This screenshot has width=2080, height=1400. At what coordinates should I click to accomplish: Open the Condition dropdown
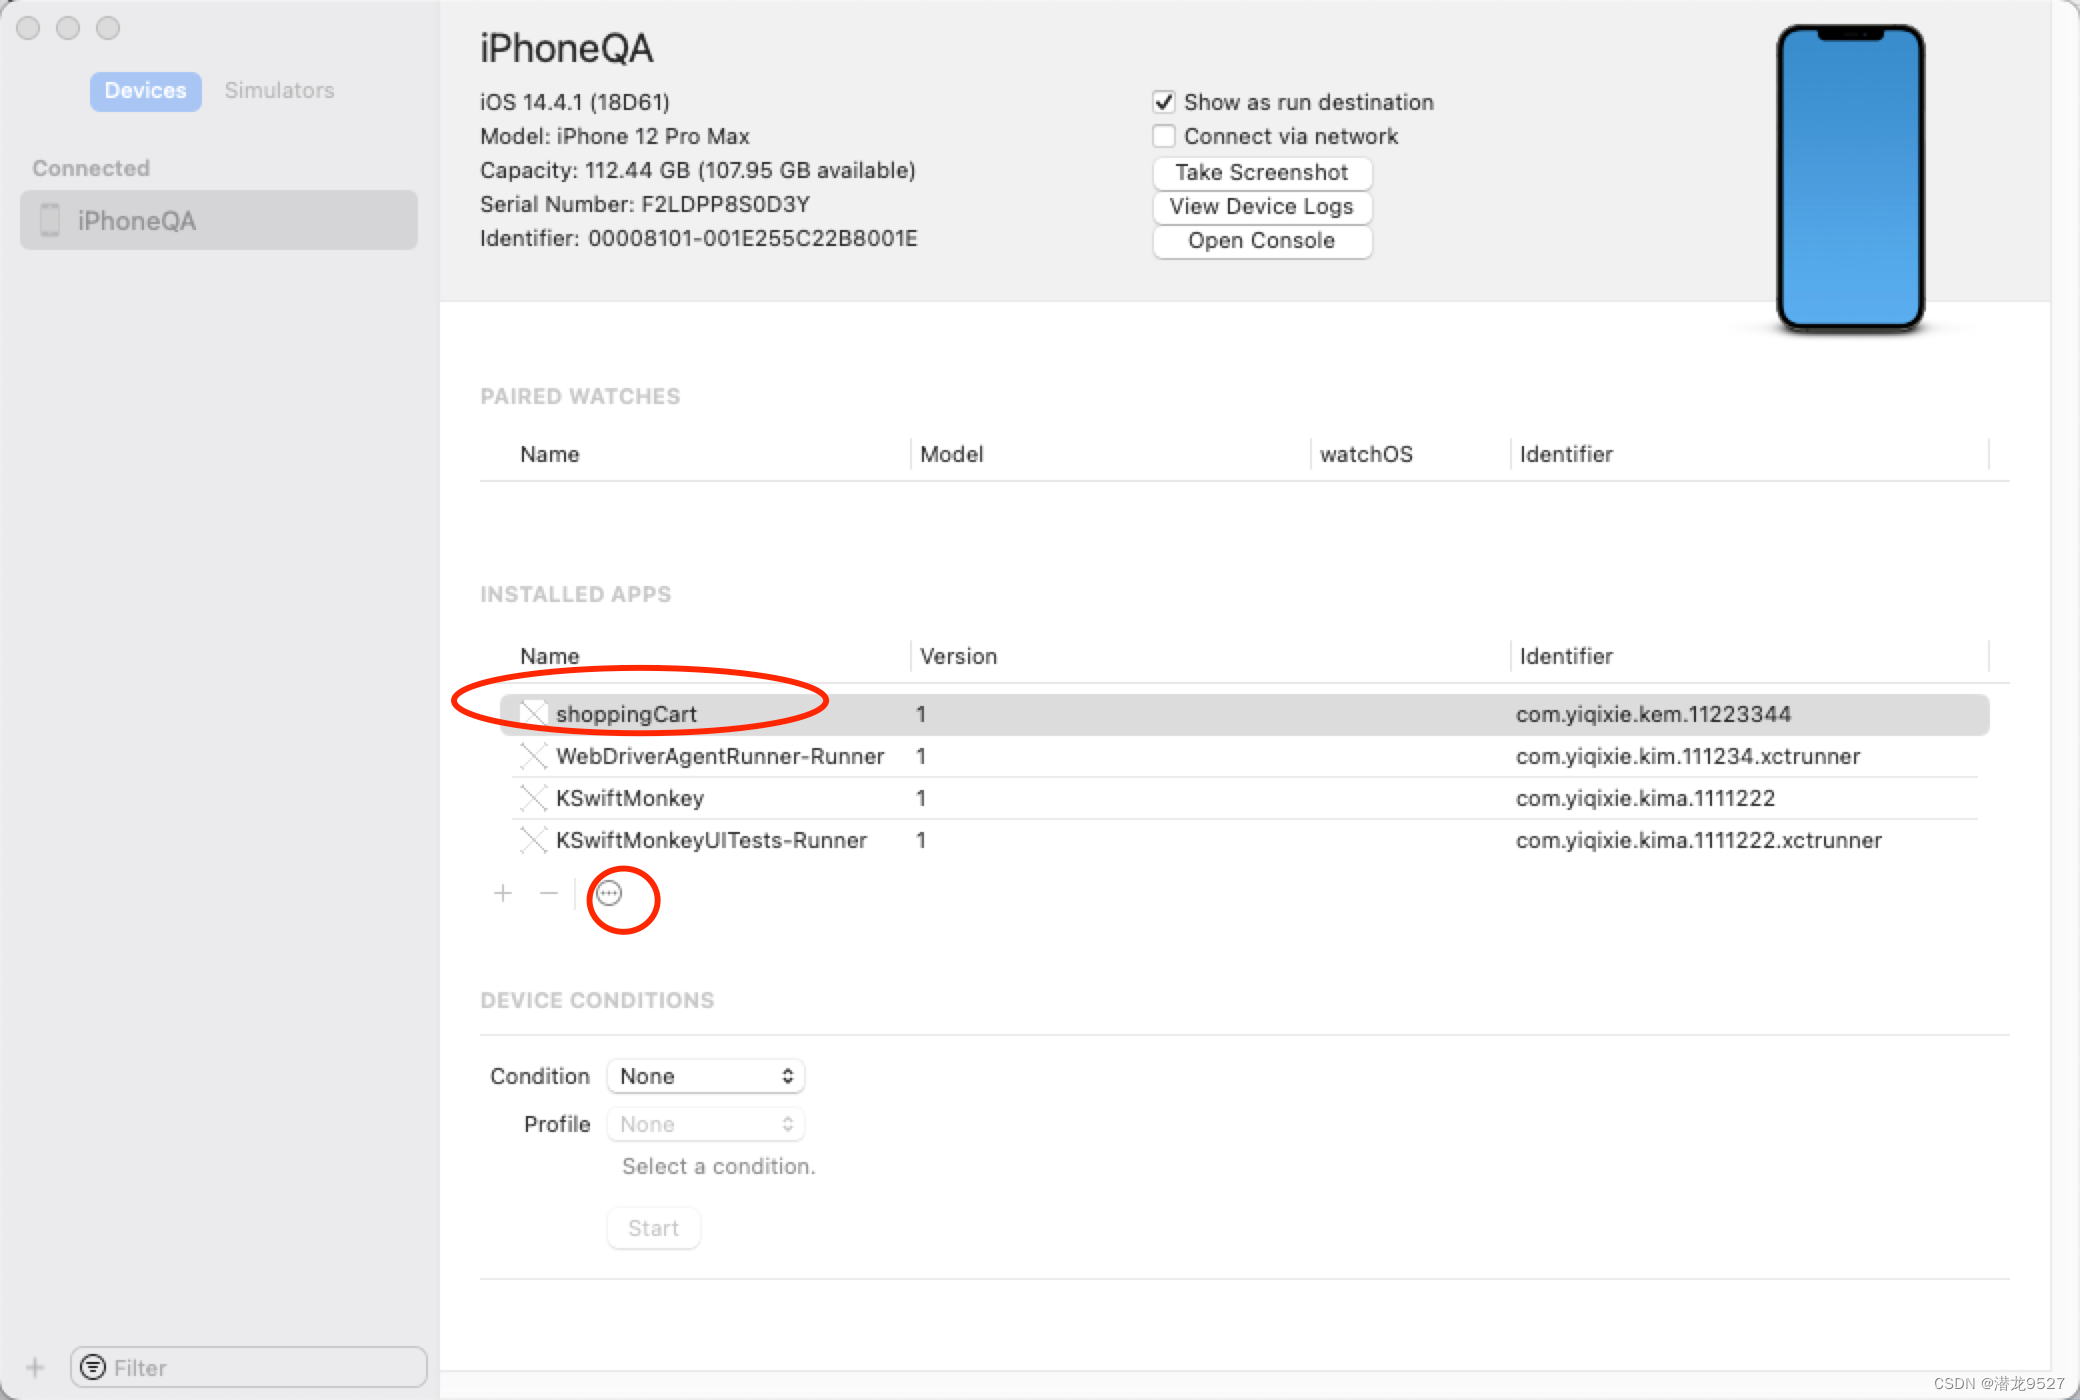click(705, 1076)
